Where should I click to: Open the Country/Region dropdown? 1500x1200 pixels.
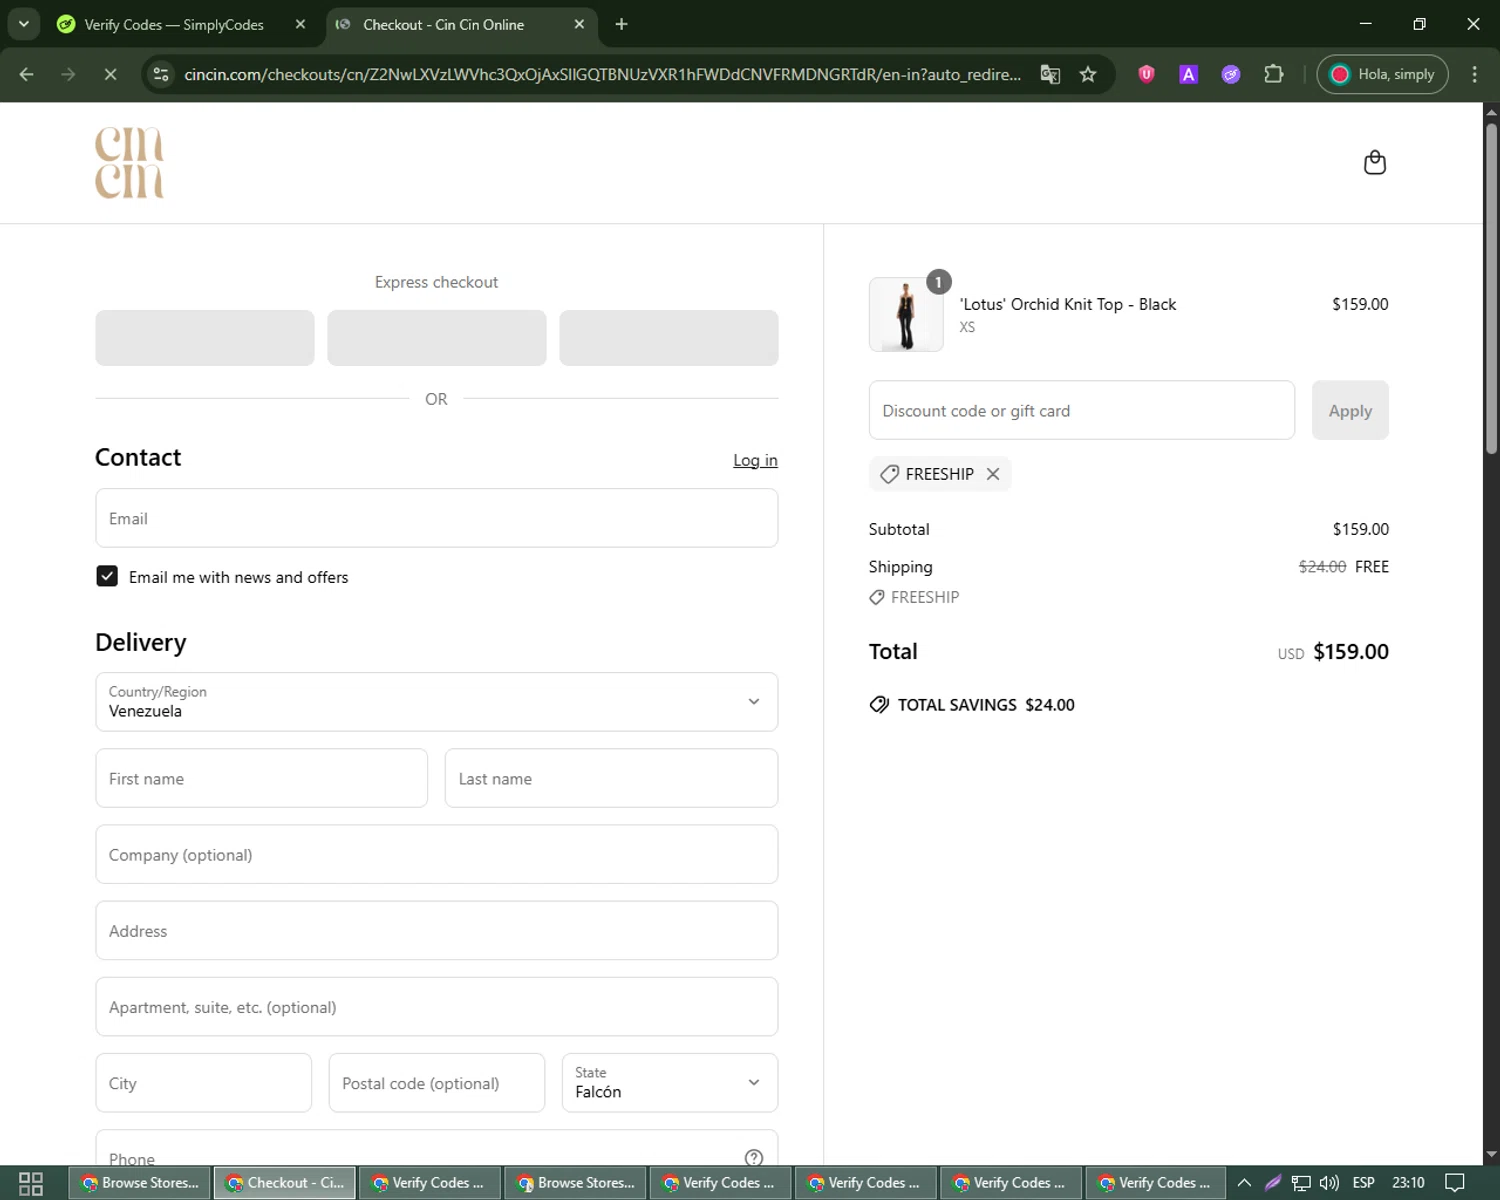(x=436, y=702)
